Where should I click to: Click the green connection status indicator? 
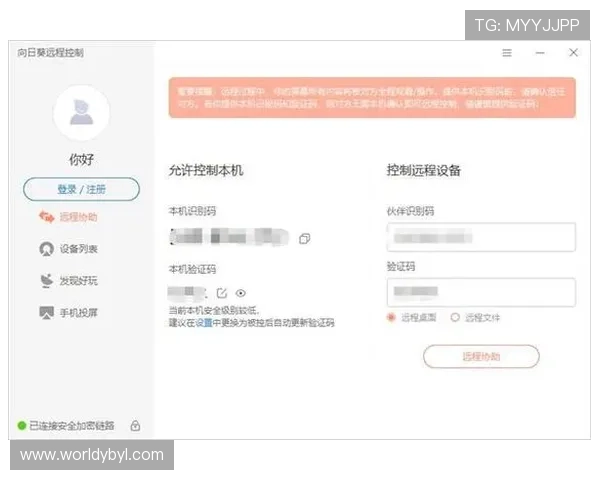(22, 425)
